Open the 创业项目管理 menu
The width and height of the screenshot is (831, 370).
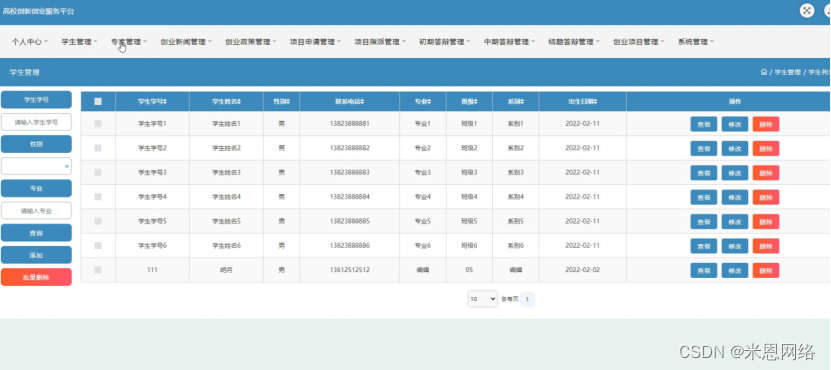coord(639,41)
